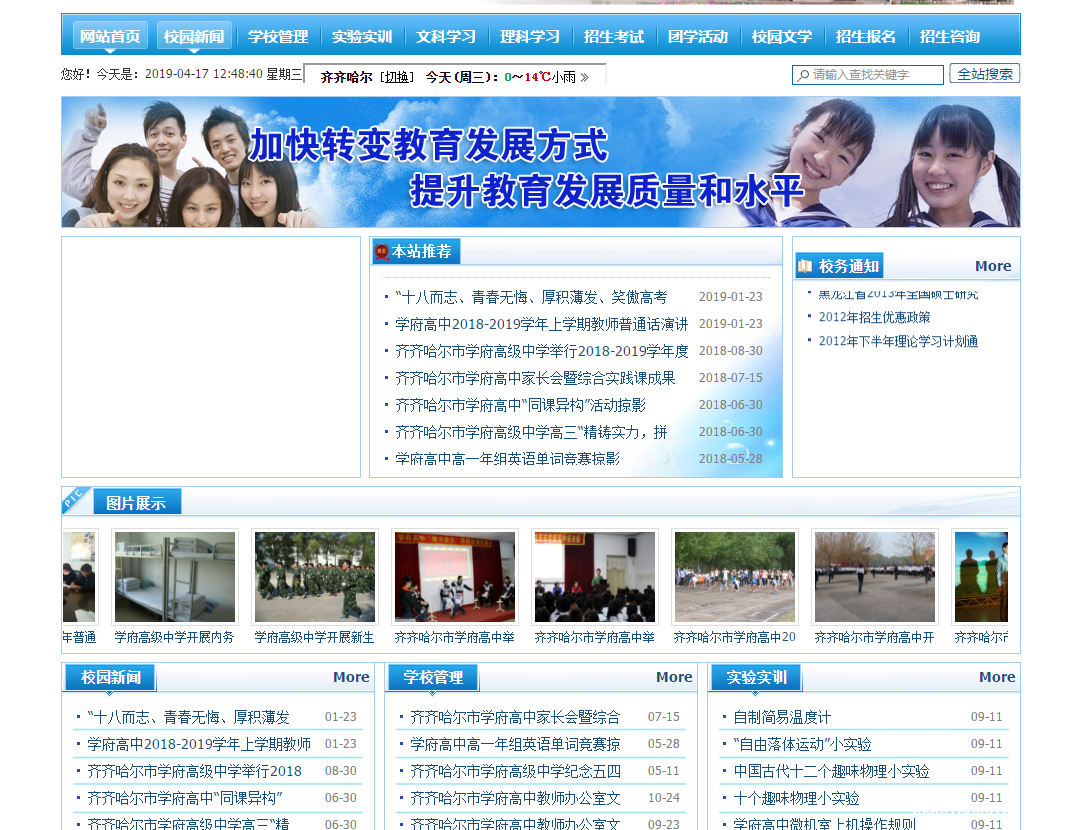Screen dimensions: 1067x830
Task: Select 校园文学 in the navigation bar
Action: pos(782,37)
